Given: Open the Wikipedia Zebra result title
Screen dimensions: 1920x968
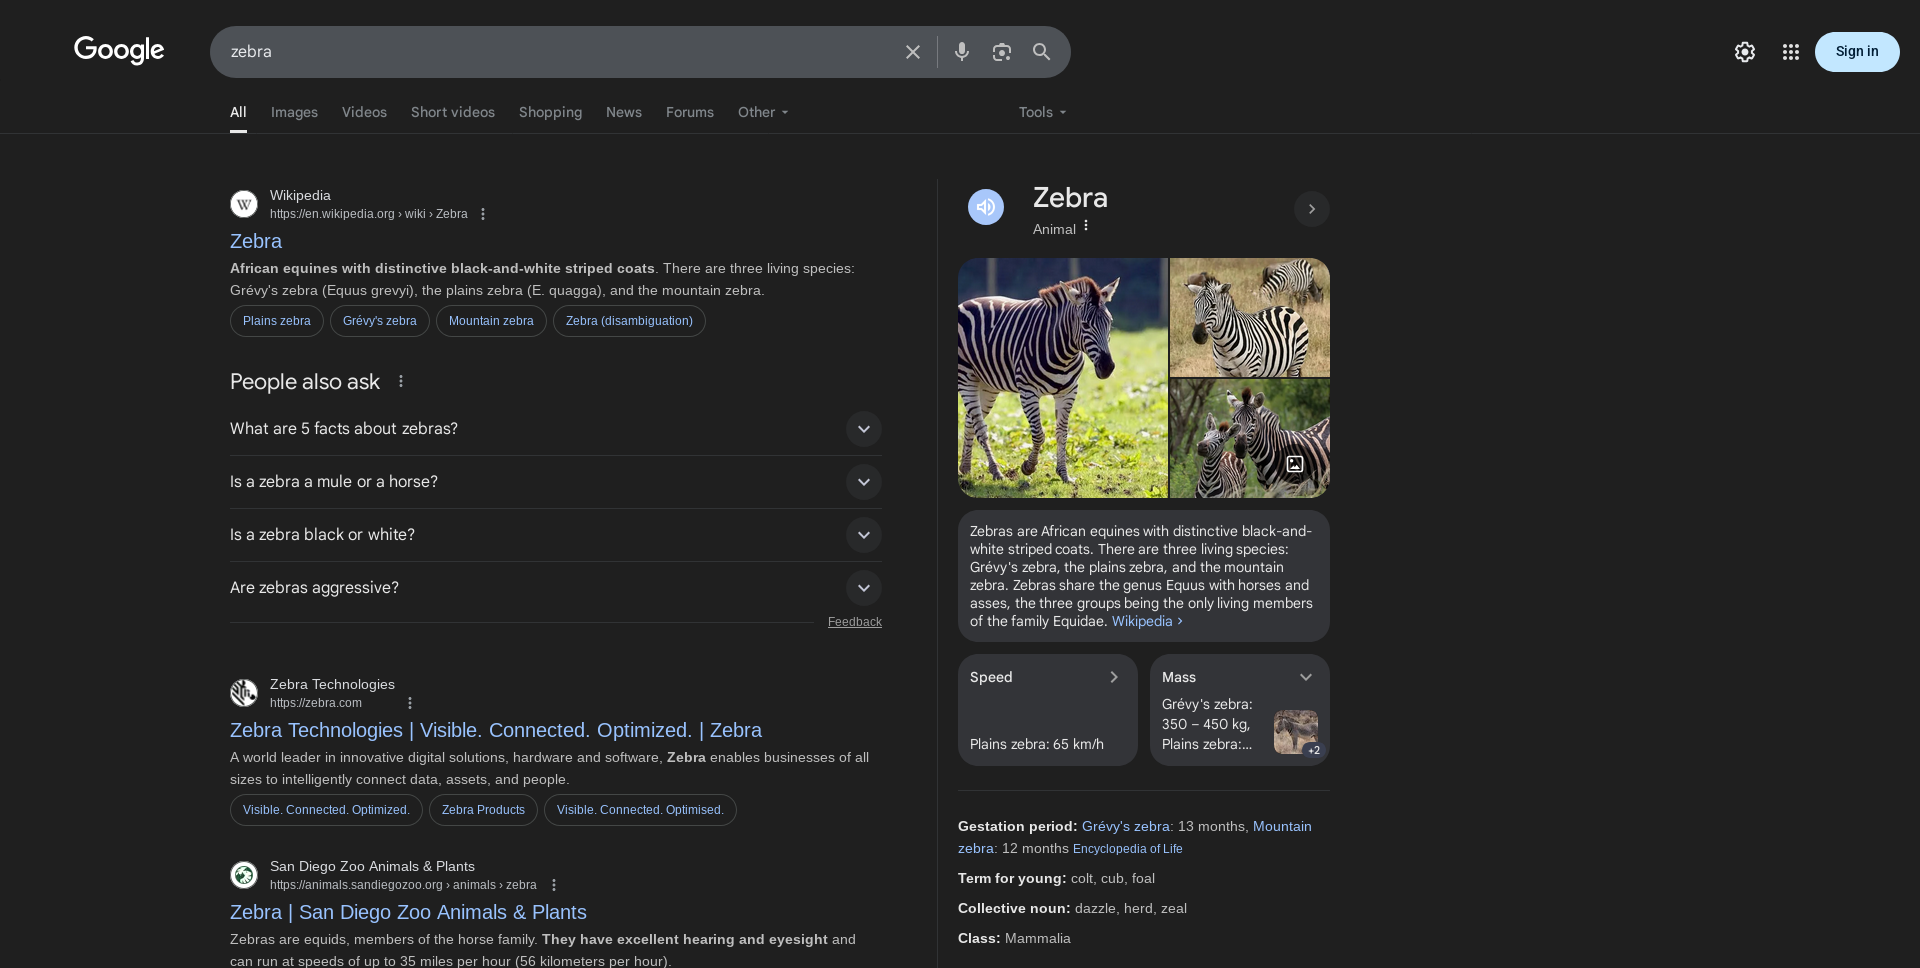Looking at the screenshot, I should [256, 241].
